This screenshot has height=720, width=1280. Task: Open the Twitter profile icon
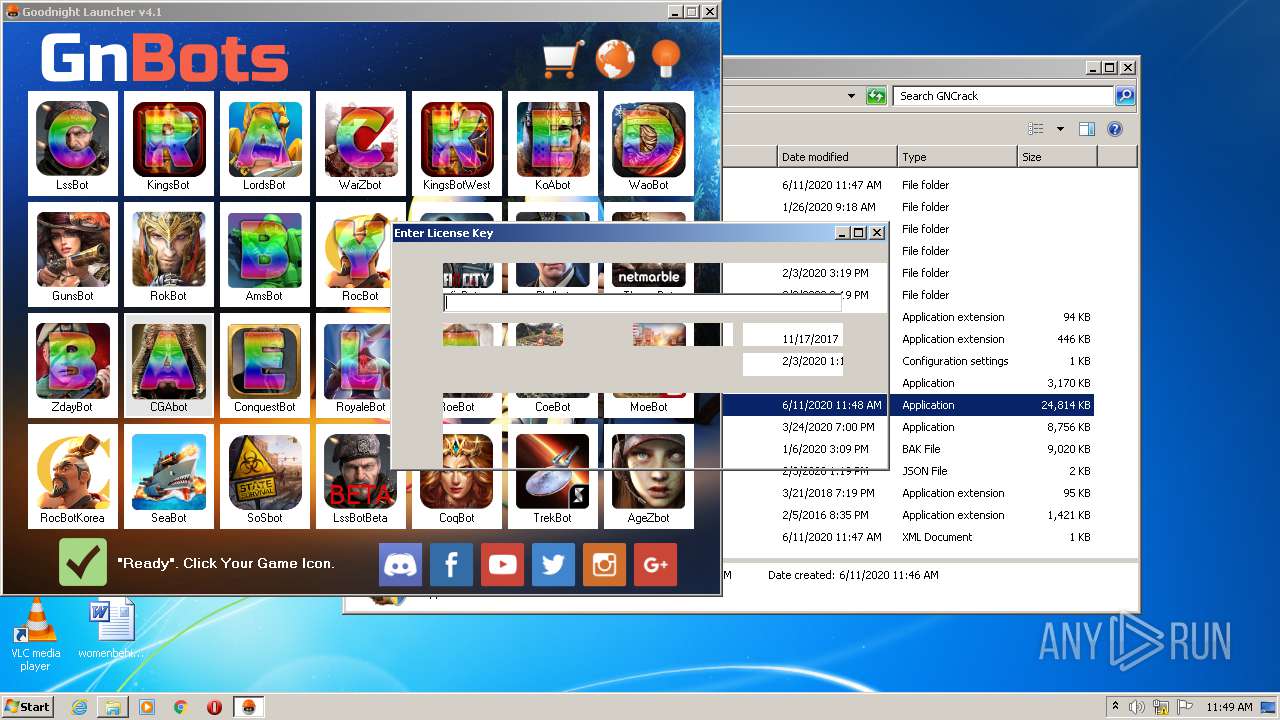pos(553,565)
